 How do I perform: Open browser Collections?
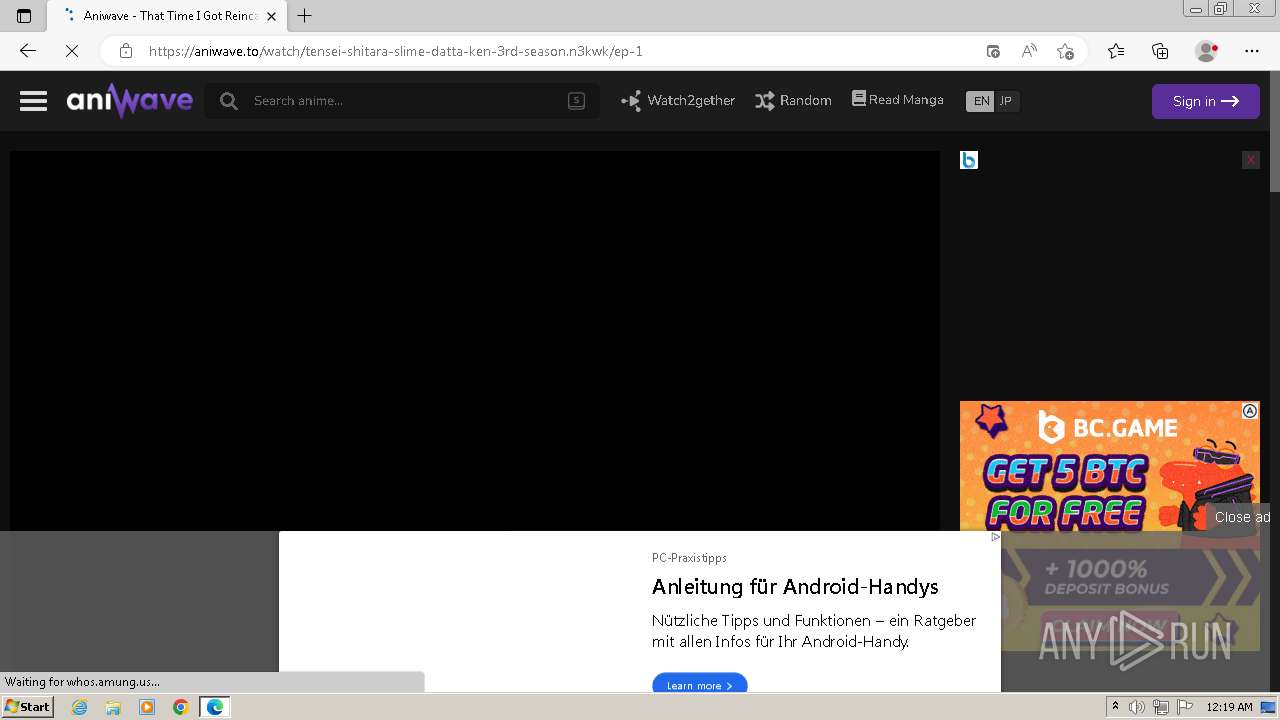click(x=1160, y=51)
